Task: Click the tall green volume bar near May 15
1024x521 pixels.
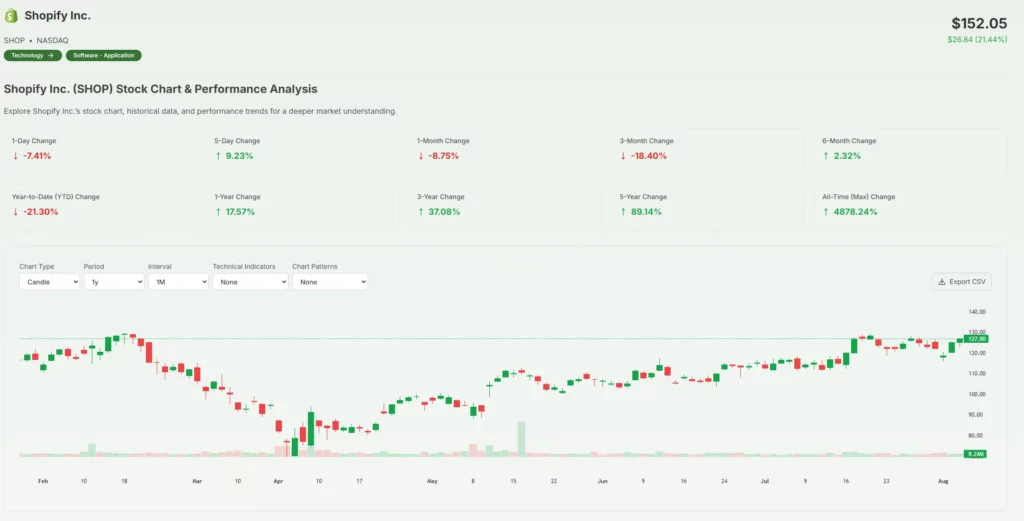Action: tap(522, 439)
